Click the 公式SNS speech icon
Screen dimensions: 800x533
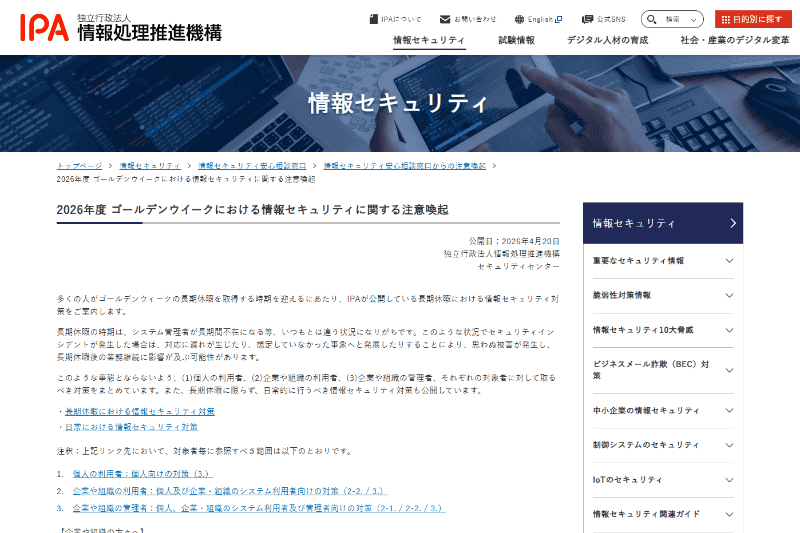pyautogui.click(x=587, y=19)
